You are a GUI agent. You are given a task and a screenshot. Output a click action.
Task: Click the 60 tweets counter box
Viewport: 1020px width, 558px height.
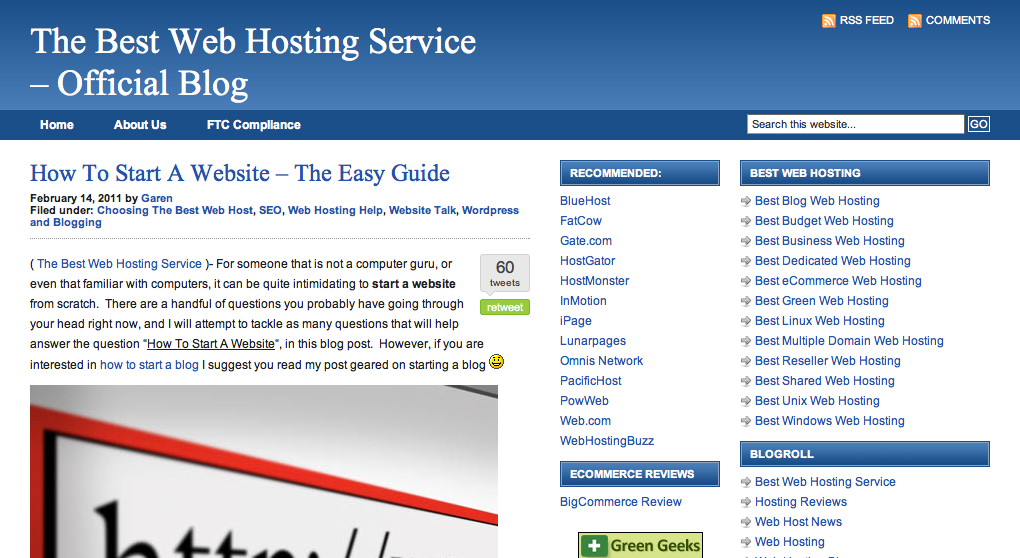(505, 273)
